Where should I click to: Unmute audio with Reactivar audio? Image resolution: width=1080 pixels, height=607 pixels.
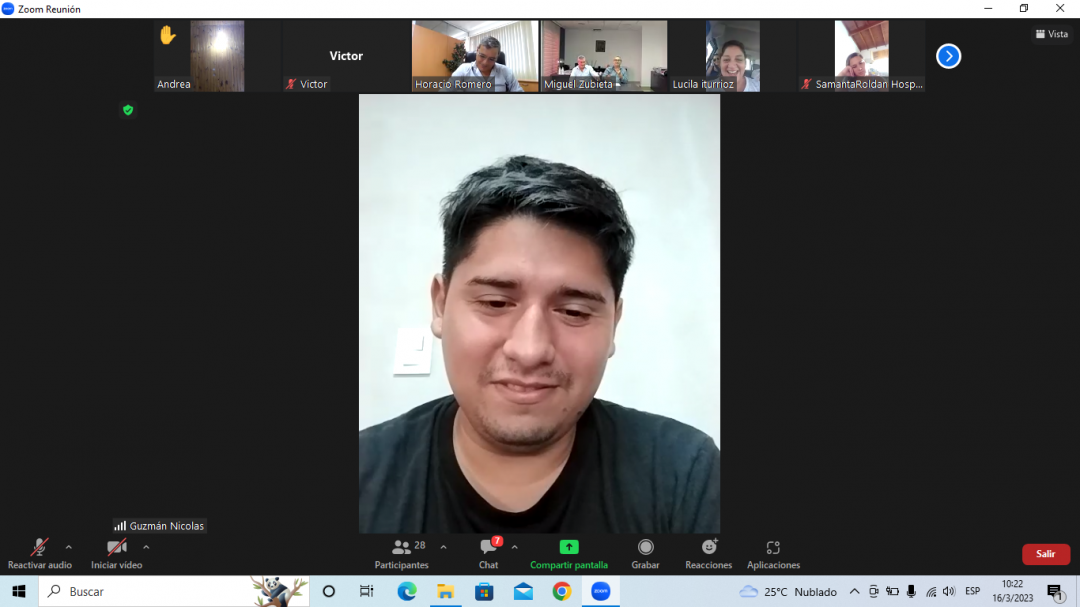coord(39,554)
